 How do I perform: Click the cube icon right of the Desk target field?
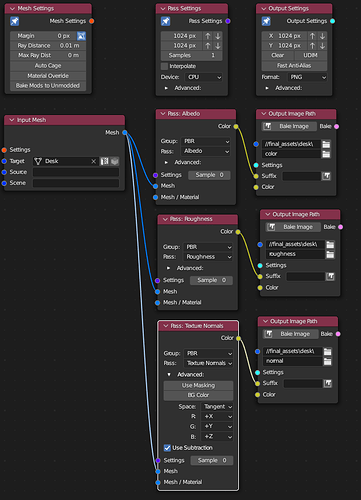point(115,161)
